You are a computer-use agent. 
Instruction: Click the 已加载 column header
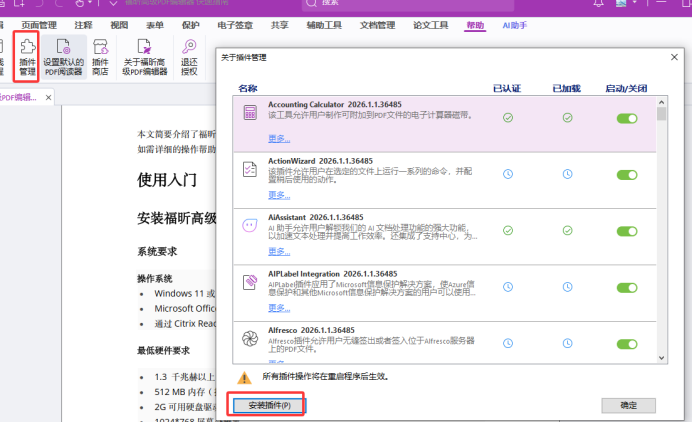coord(567,88)
